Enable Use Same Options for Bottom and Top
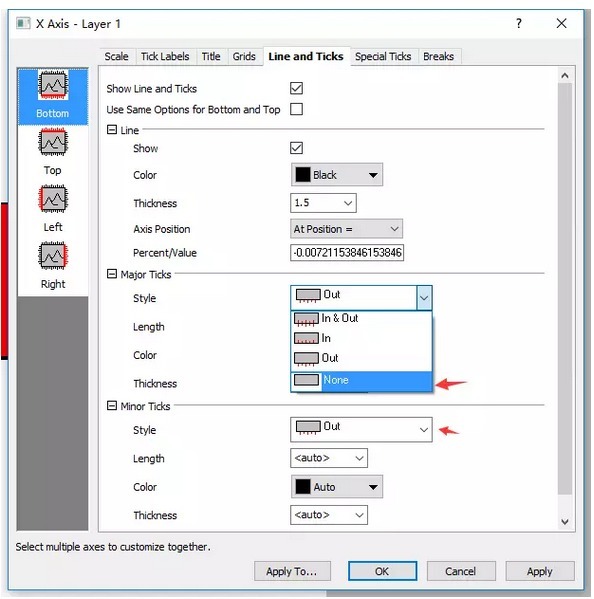This screenshot has height=599, width=594. point(296,109)
